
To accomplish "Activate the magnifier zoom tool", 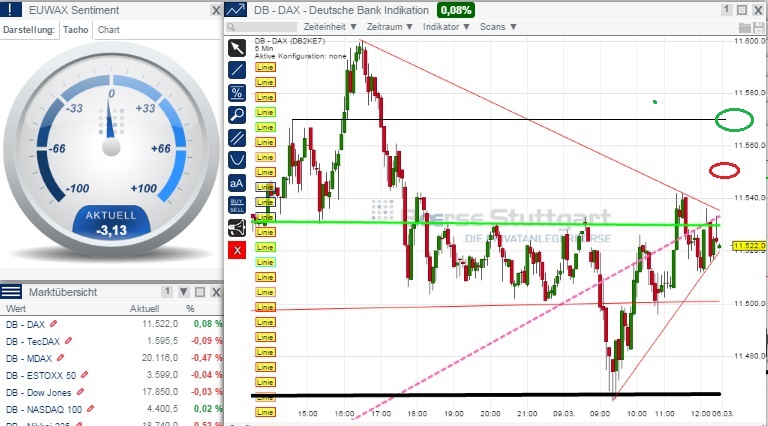I will click(x=237, y=115).
